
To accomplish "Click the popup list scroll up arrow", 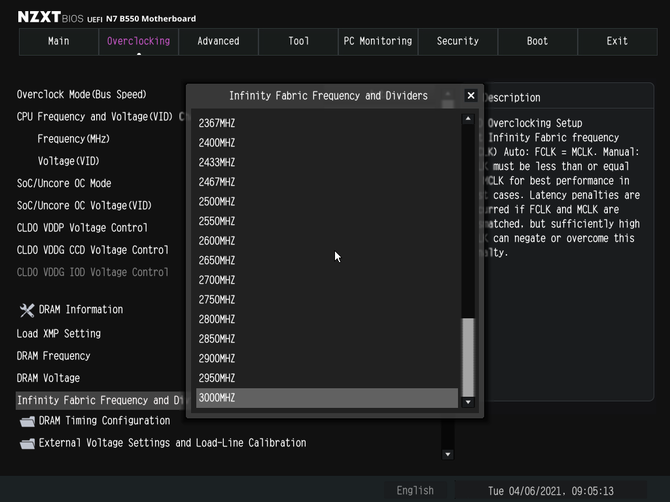I will tap(468, 119).
